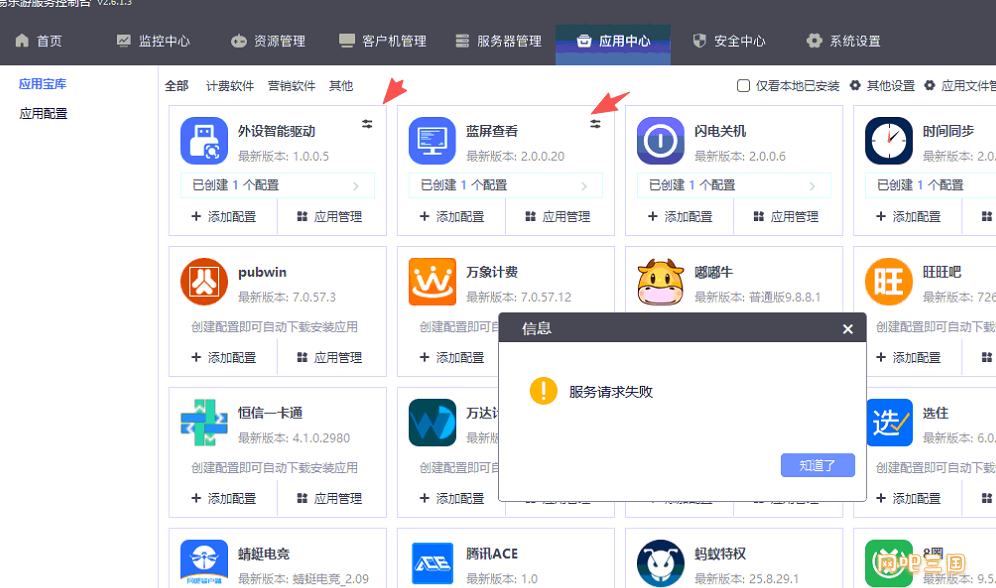Expand 已创建 1 个配置 on 外设智能驱动
996x588 pixels.
click(278, 185)
